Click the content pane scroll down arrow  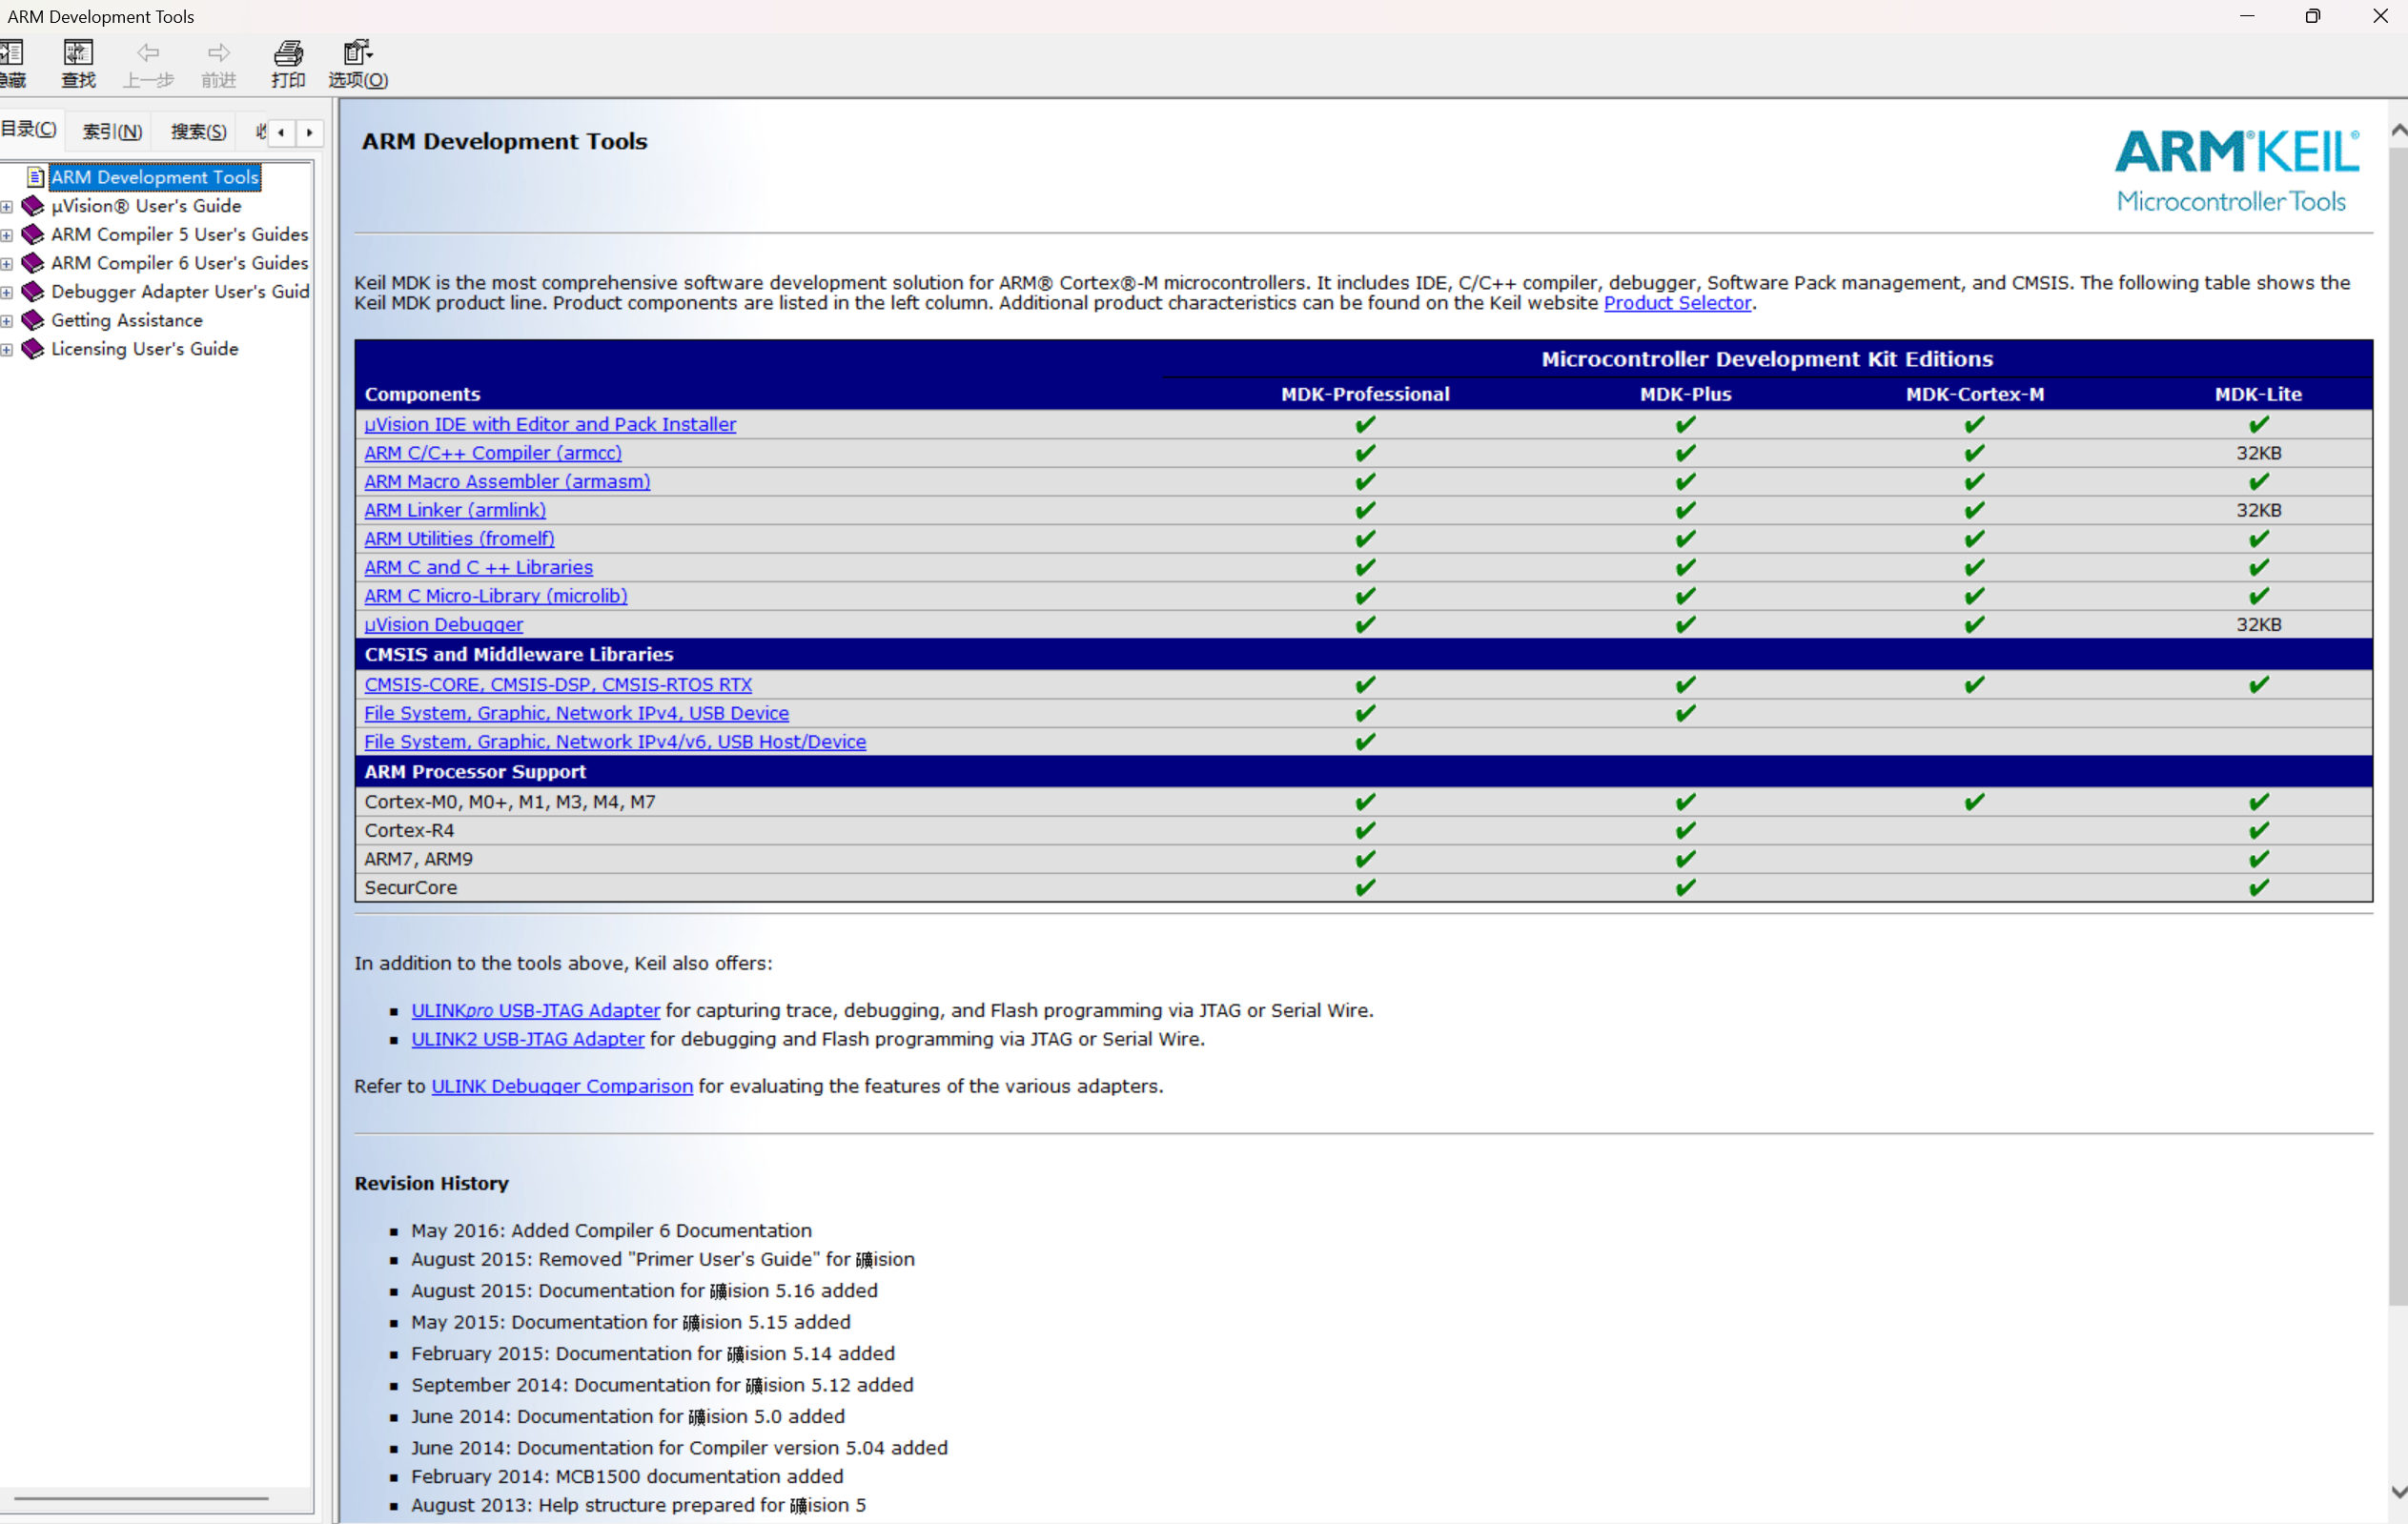(2398, 1492)
